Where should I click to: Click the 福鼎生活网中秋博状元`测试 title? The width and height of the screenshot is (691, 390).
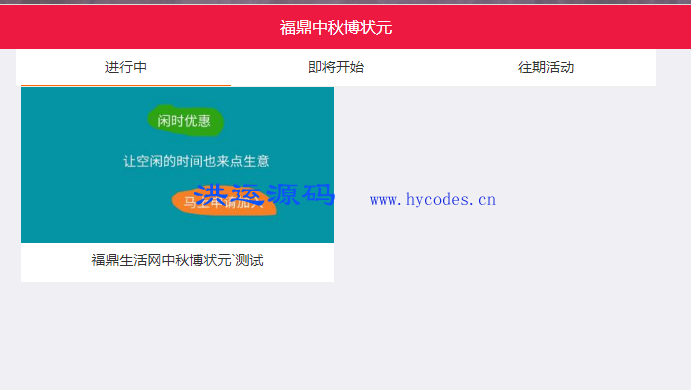[x=177, y=260]
